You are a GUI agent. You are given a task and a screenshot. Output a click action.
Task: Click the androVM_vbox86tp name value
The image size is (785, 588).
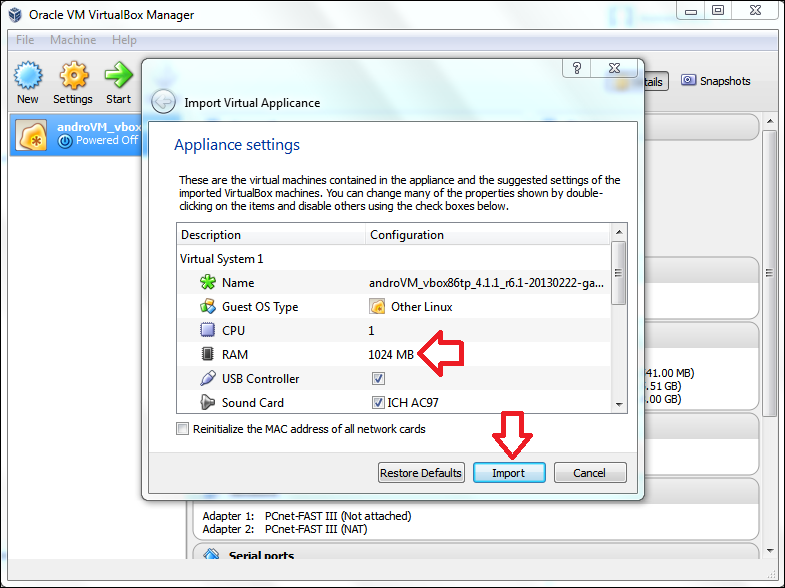click(486, 283)
